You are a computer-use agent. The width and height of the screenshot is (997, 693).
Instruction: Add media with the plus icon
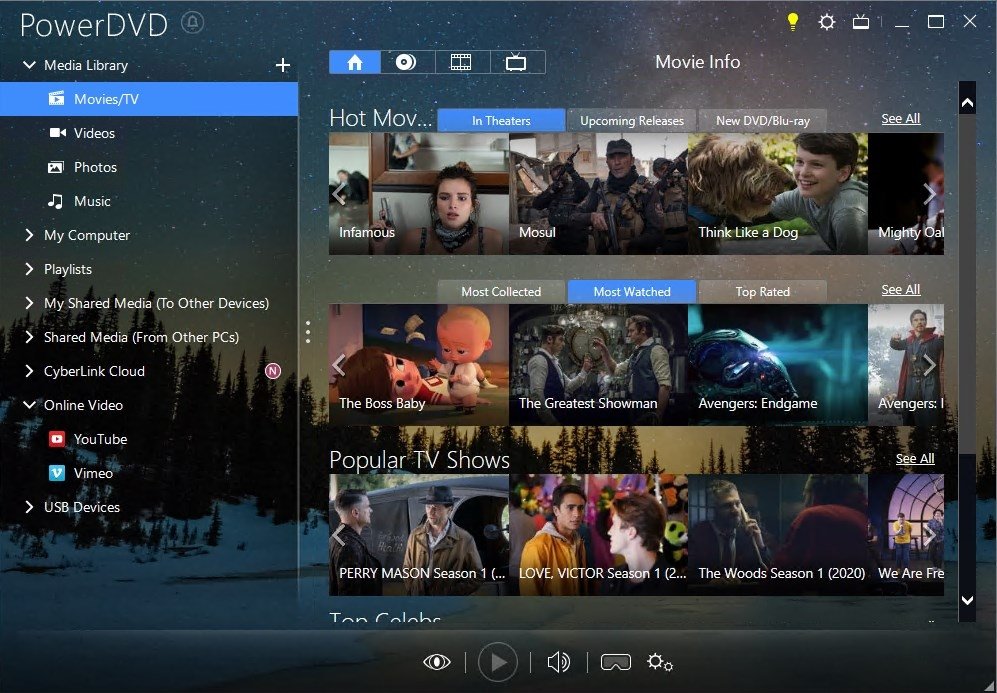[x=283, y=65]
